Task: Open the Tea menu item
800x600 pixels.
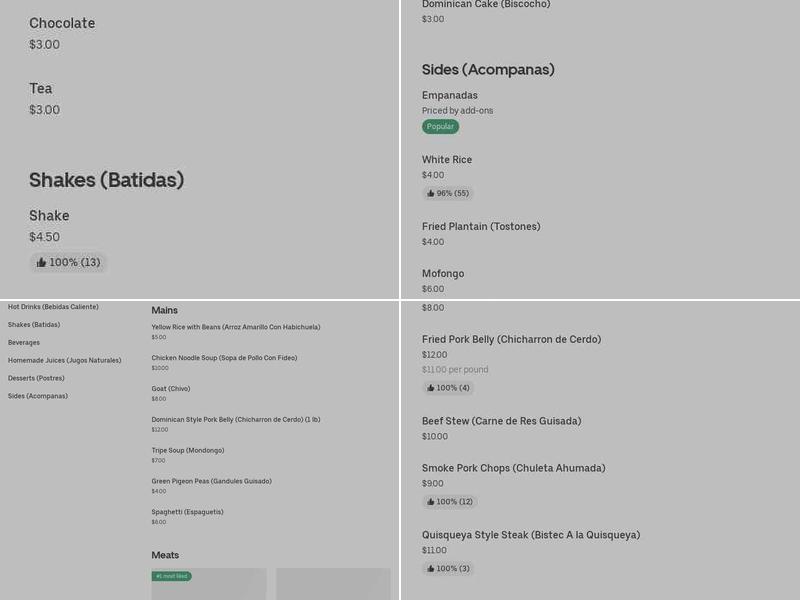Action: tap(41, 89)
